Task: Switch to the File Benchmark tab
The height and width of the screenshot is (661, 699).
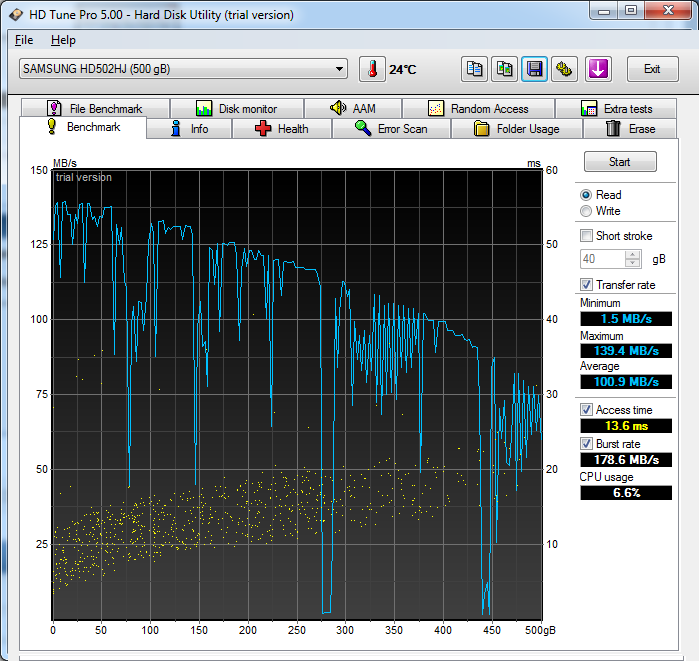Action: click(95, 108)
